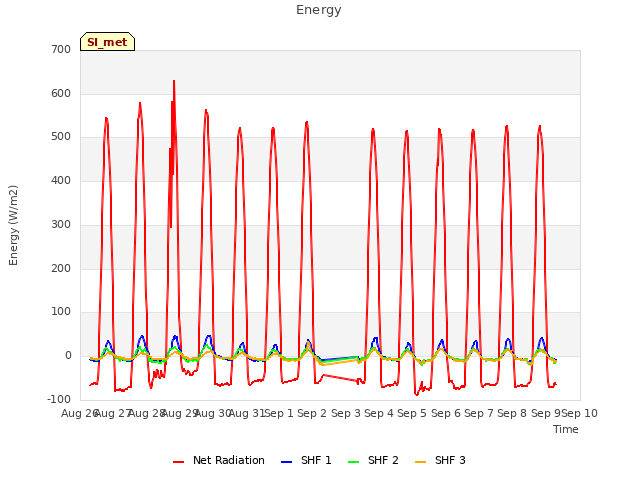Image resolution: width=640 pixels, height=480 pixels.
Task: Click the Sep 8 x-axis date label
Action: tap(512, 413)
